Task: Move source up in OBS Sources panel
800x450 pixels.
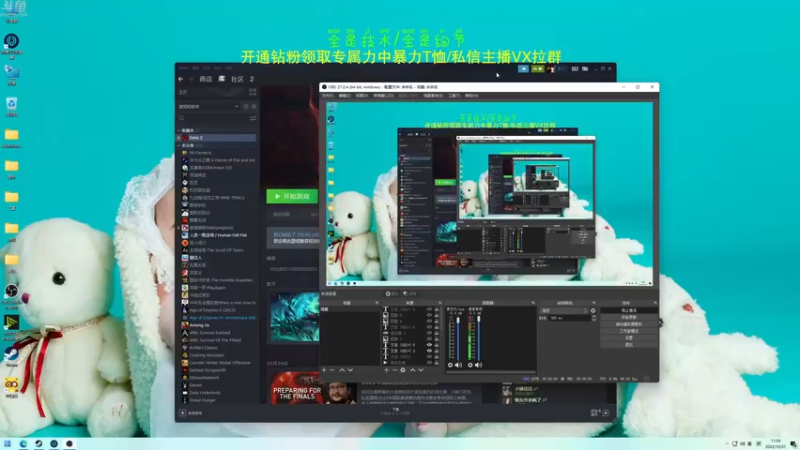Action: pos(412,370)
